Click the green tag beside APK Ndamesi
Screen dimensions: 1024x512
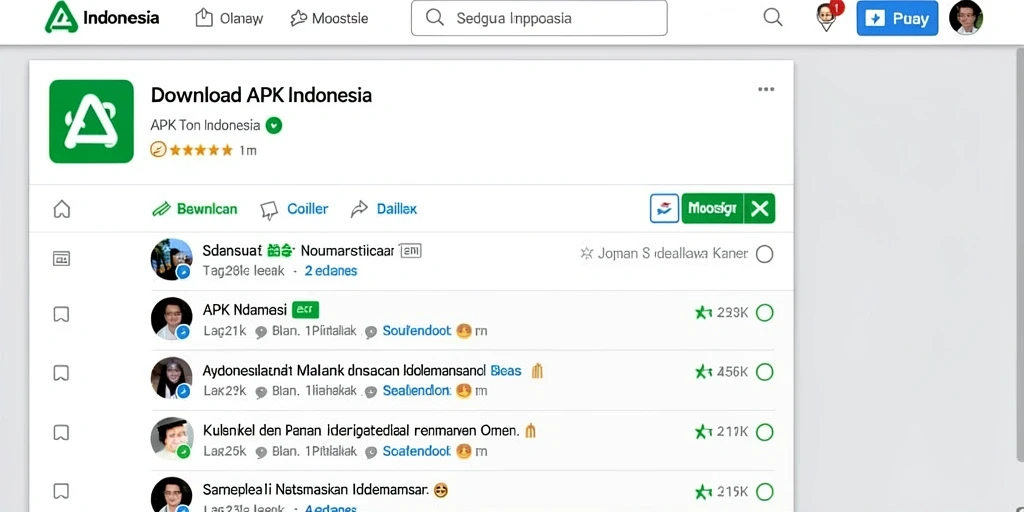(305, 310)
